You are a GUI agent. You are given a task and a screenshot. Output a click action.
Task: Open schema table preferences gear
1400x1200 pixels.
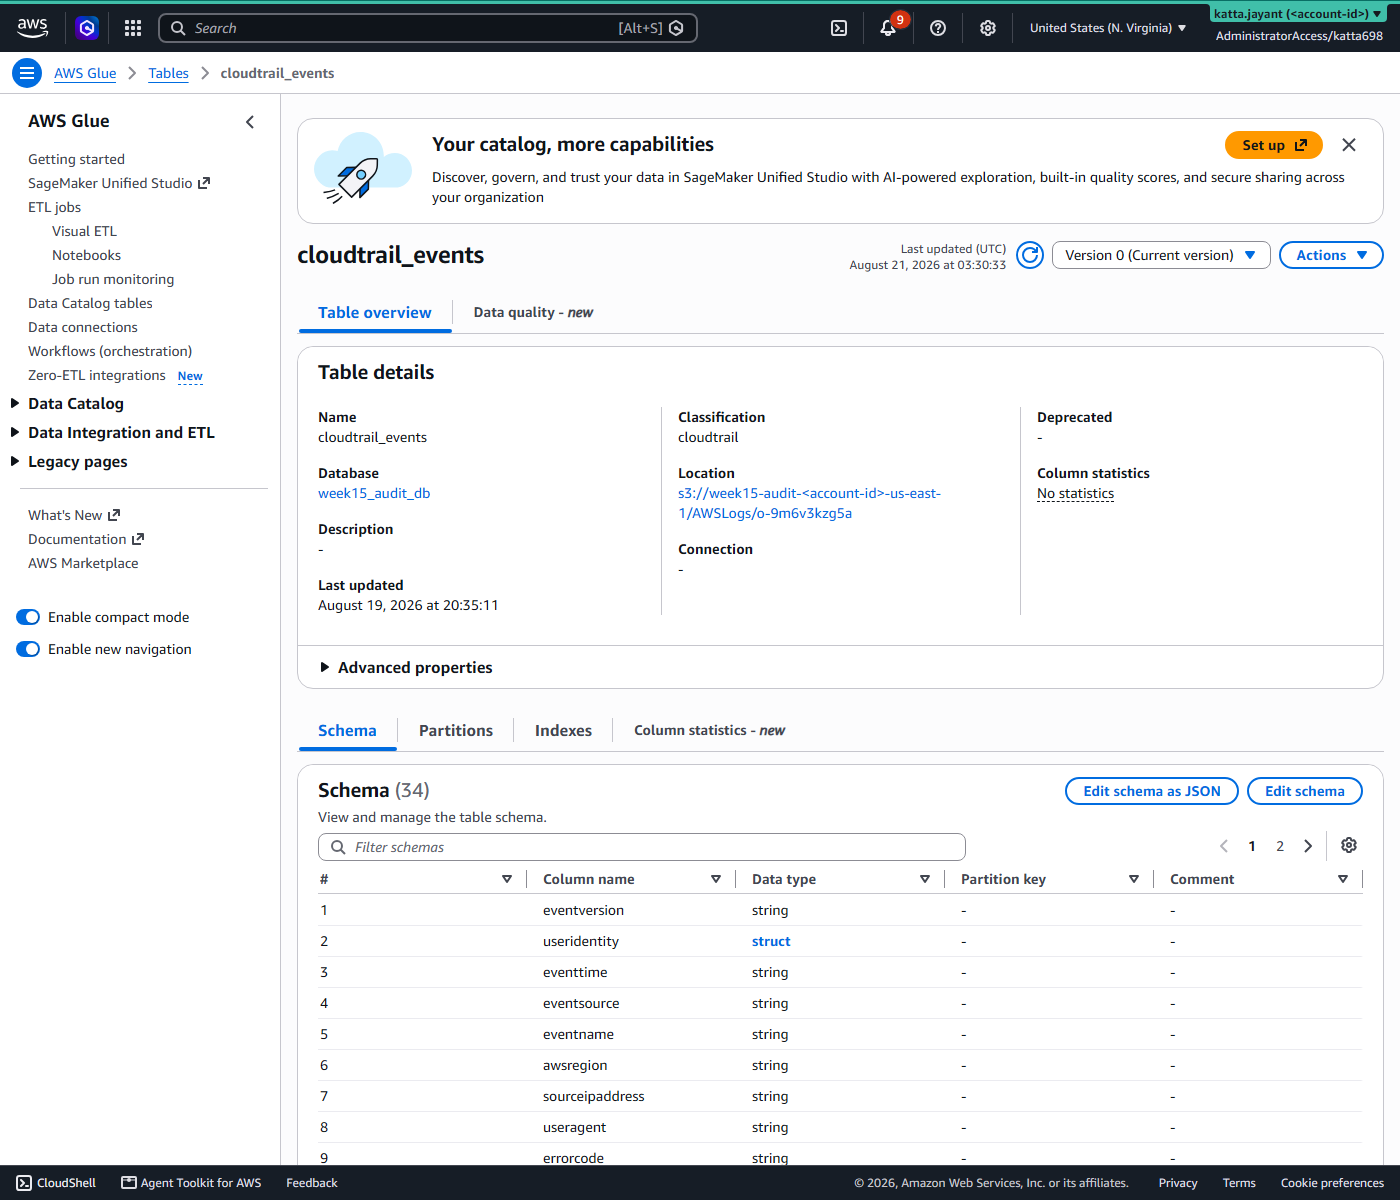pos(1349,845)
